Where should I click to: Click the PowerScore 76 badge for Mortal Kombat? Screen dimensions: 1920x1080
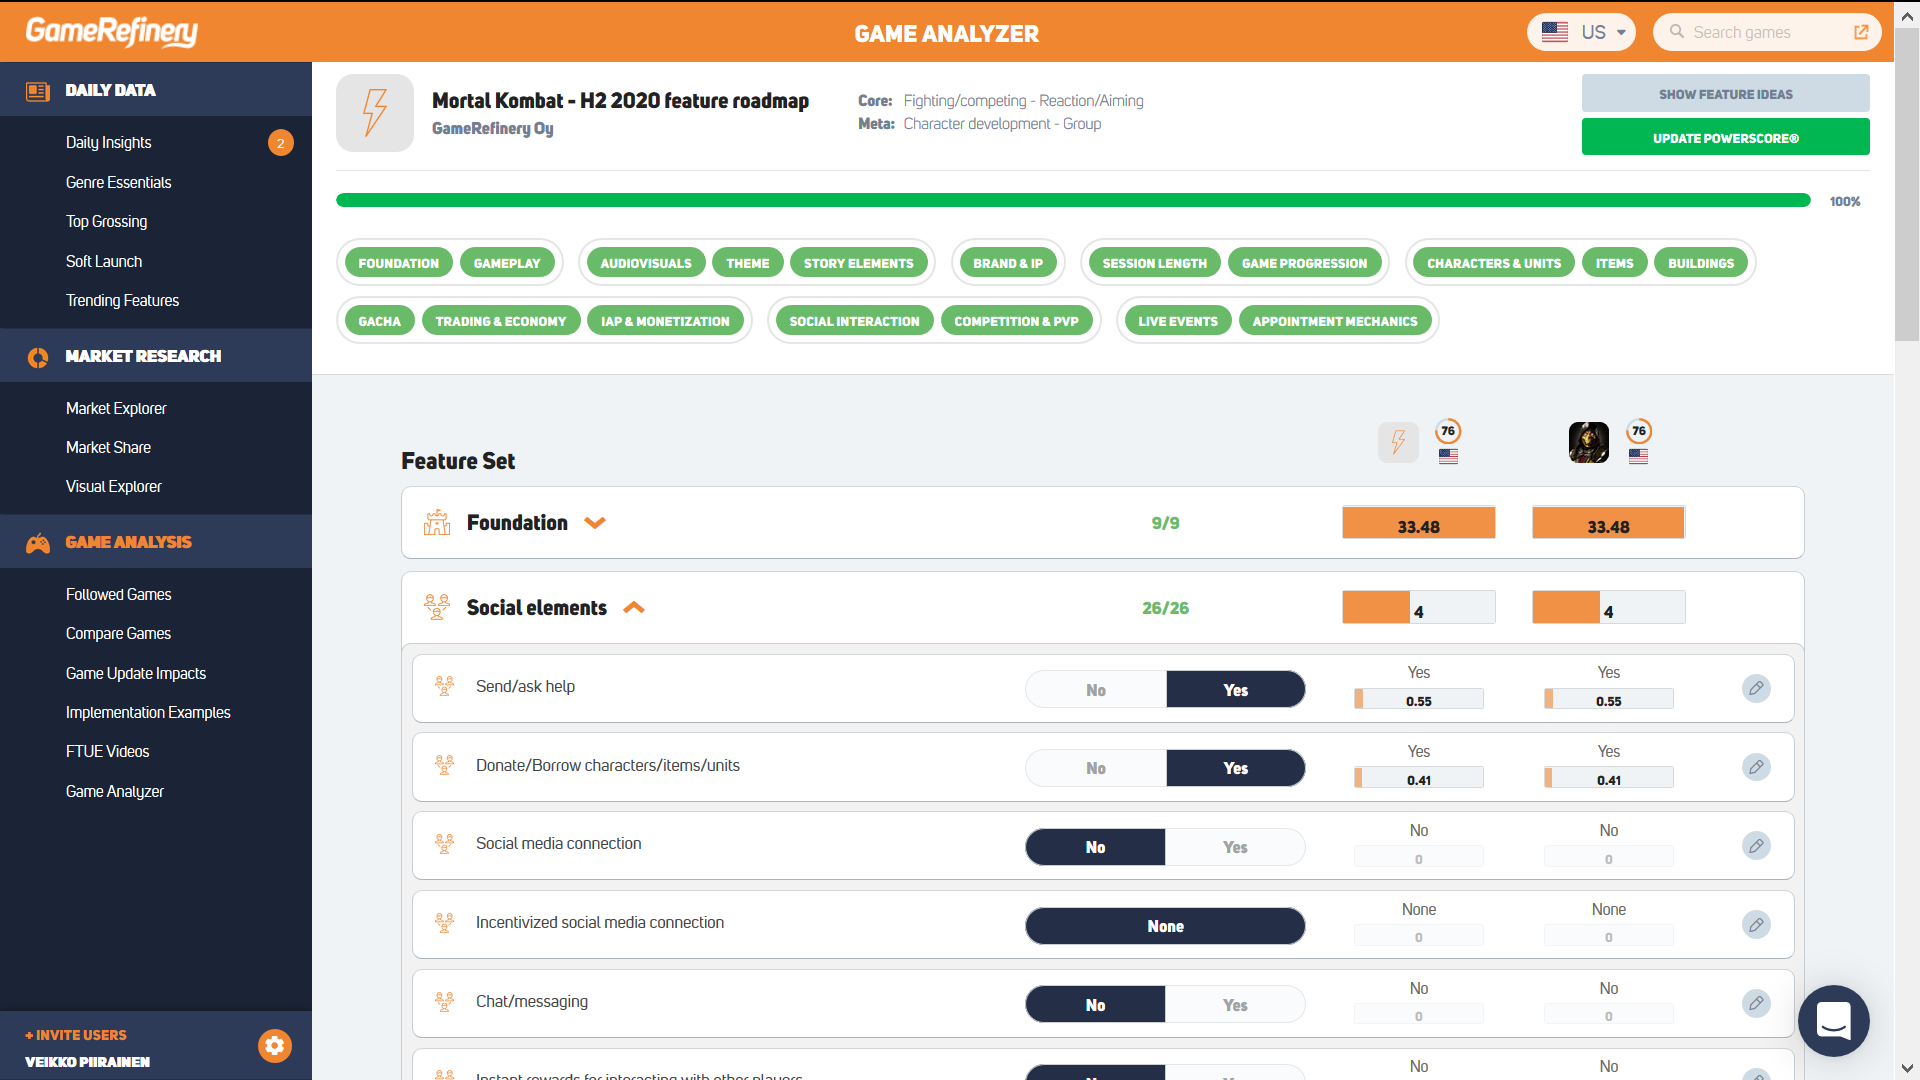coord(1638,431)
